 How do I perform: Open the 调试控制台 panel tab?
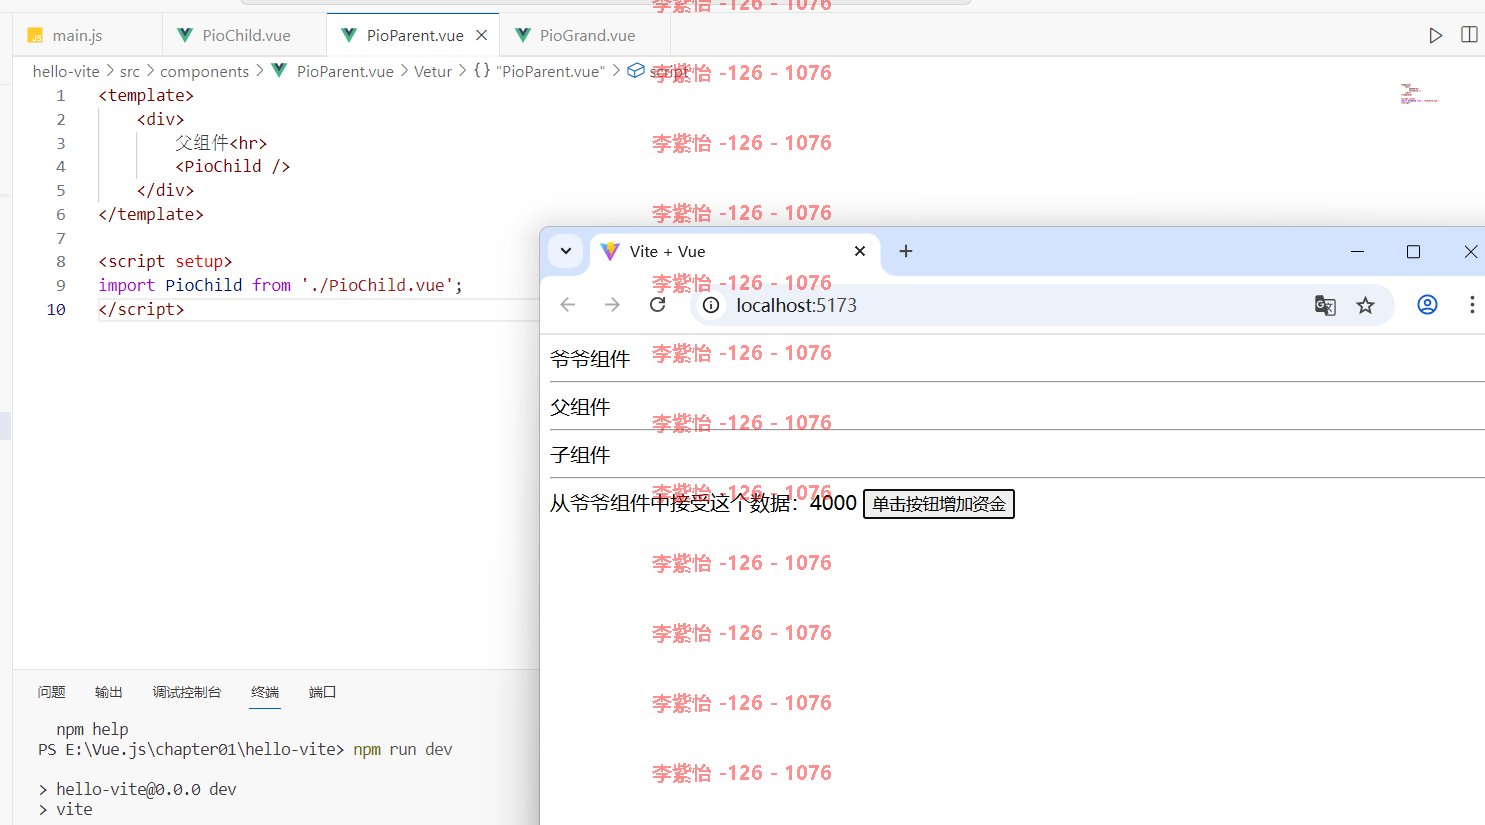click(186, 692)
